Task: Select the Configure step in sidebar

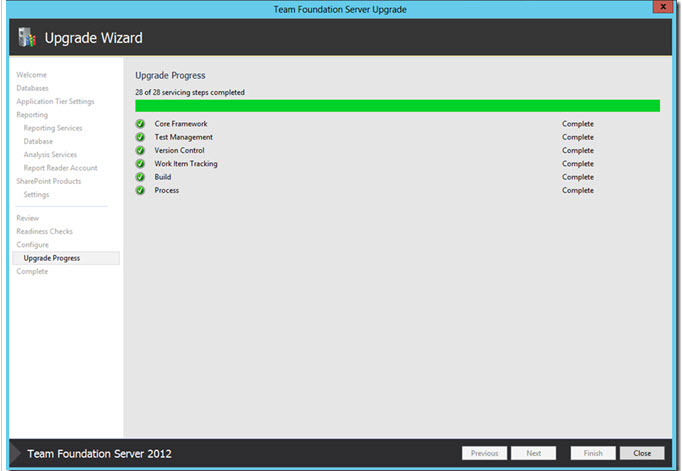Action: coord(33,245)
